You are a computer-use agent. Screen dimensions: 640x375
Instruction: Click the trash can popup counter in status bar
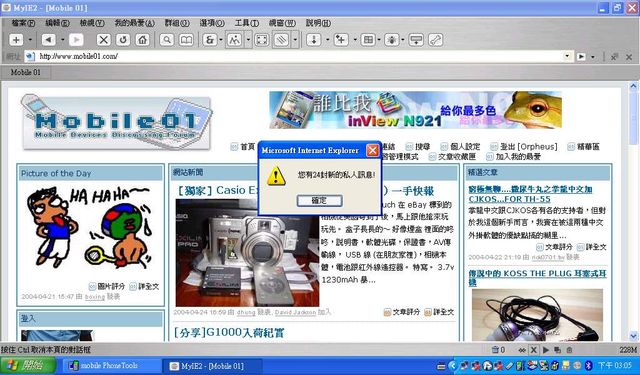click(498, 350)
